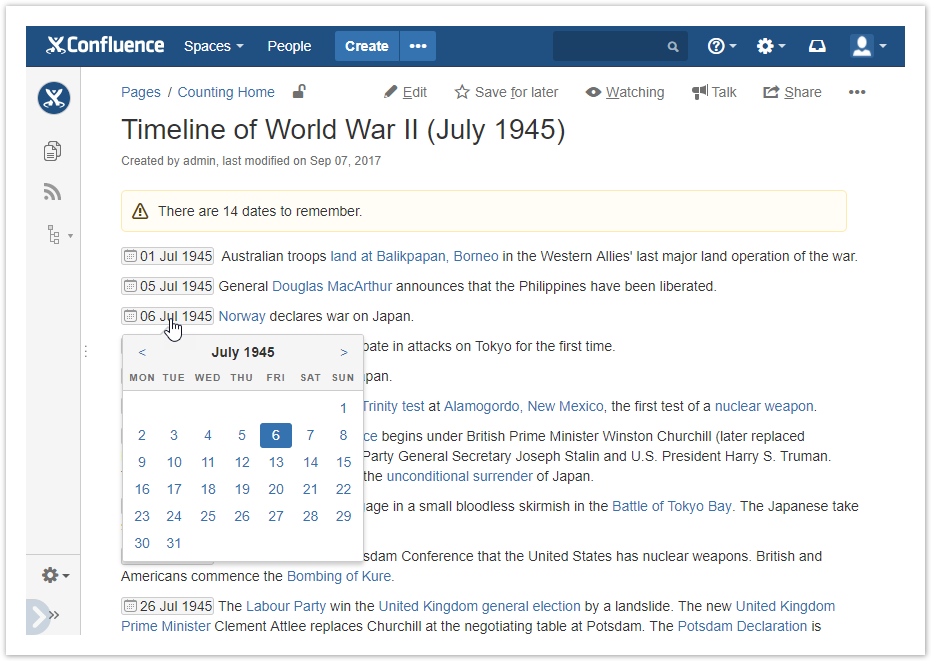Select highlighted day 6 in calendar

click(x=276, y=435)
